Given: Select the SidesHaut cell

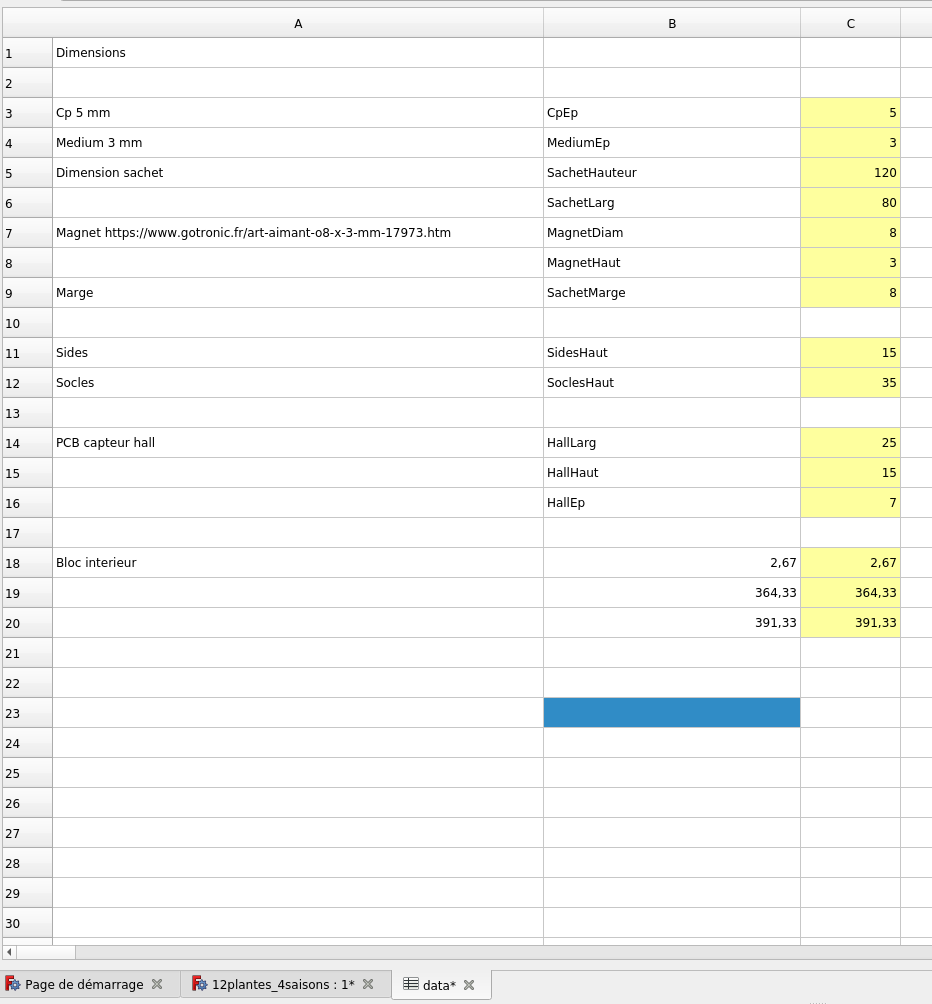Looking at the screenshot, I should [671, 353].
